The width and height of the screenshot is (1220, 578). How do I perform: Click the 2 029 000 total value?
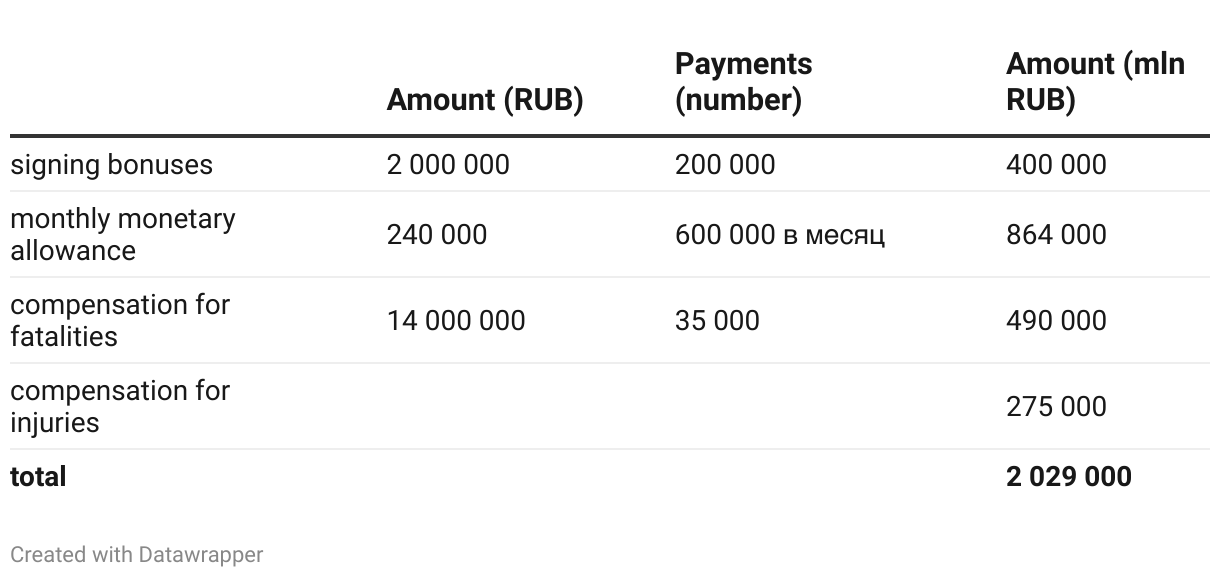pyautogui.click(x=1069, y=476)
